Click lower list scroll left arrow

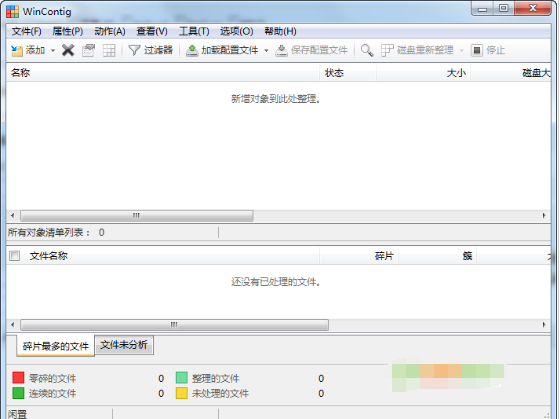click(x=13, y=325)
